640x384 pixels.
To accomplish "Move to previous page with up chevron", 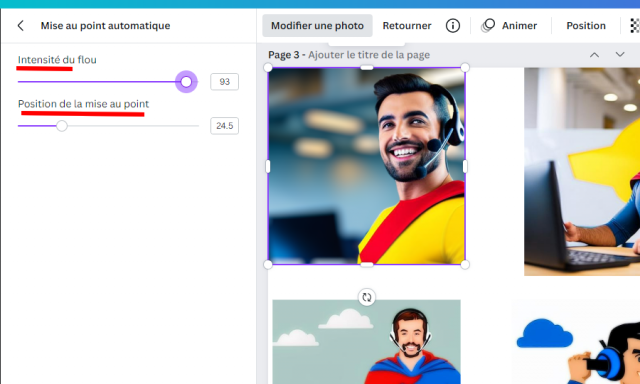I will (594, 55).
